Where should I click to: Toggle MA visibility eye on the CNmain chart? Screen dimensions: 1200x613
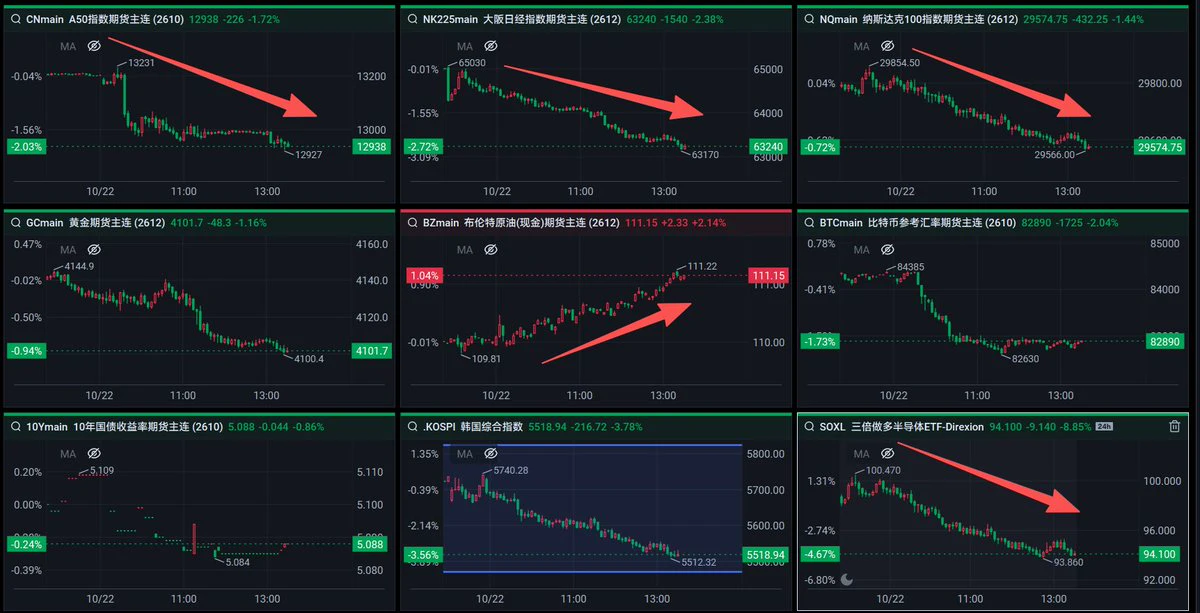[94, 46]
